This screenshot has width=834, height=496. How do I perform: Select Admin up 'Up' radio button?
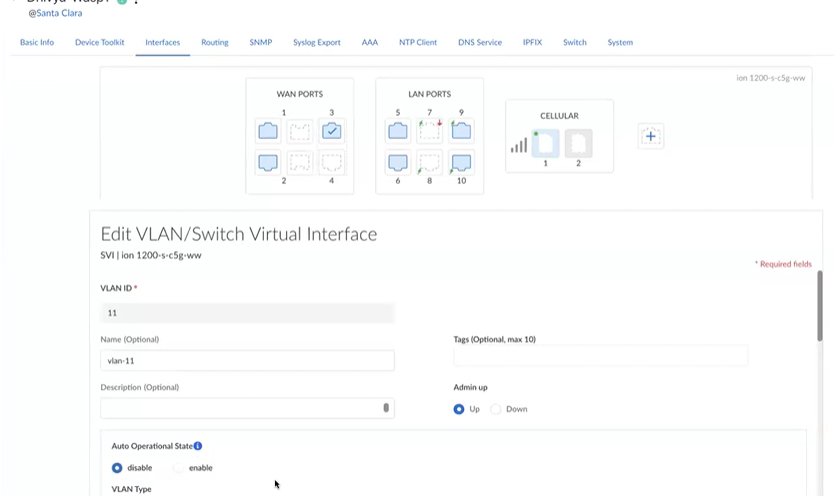point(459,409)
